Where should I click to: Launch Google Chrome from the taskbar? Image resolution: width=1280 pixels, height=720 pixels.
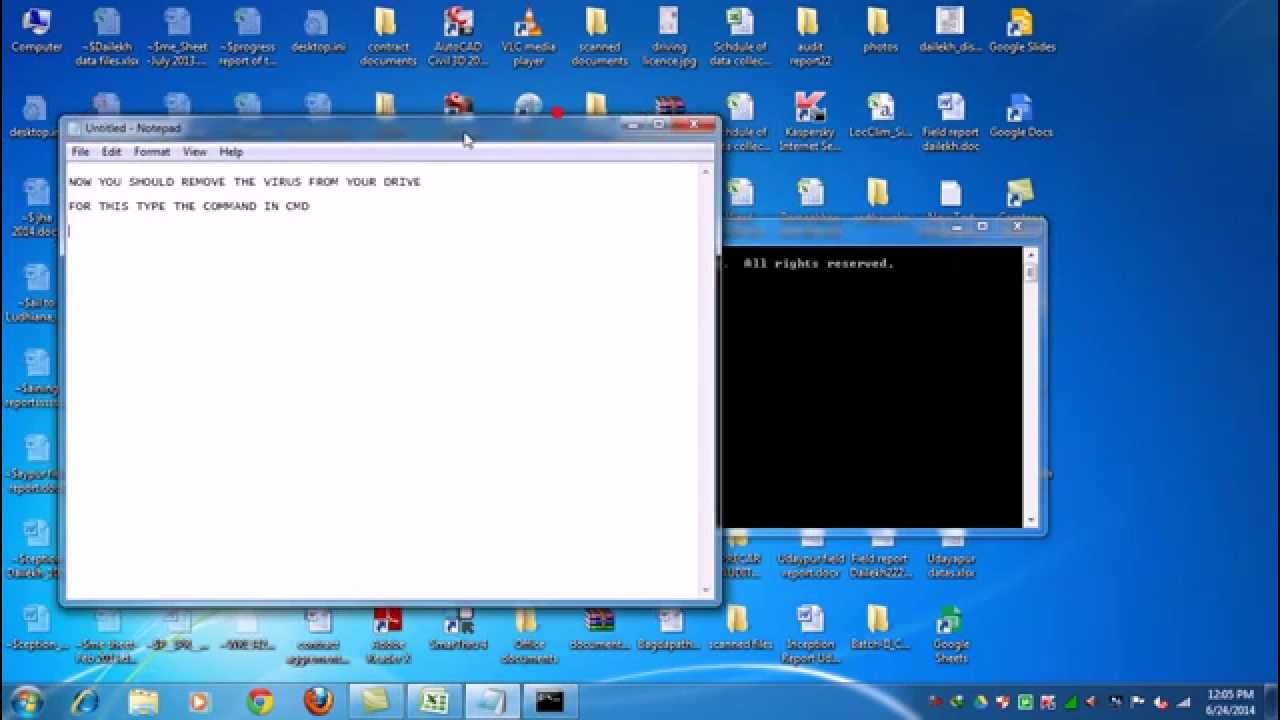260,701
